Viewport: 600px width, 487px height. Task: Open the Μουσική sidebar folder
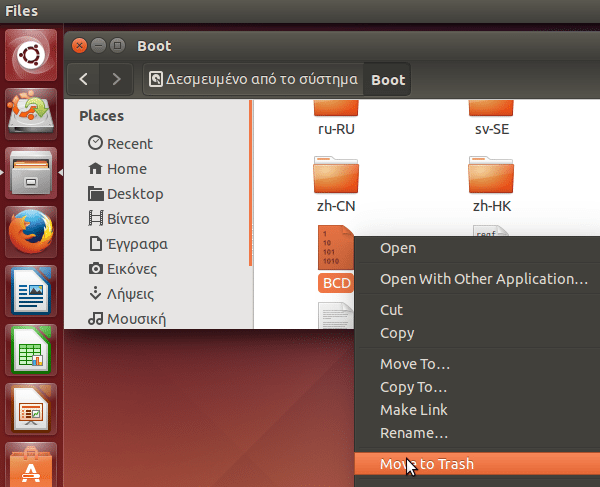coord(136,319)
